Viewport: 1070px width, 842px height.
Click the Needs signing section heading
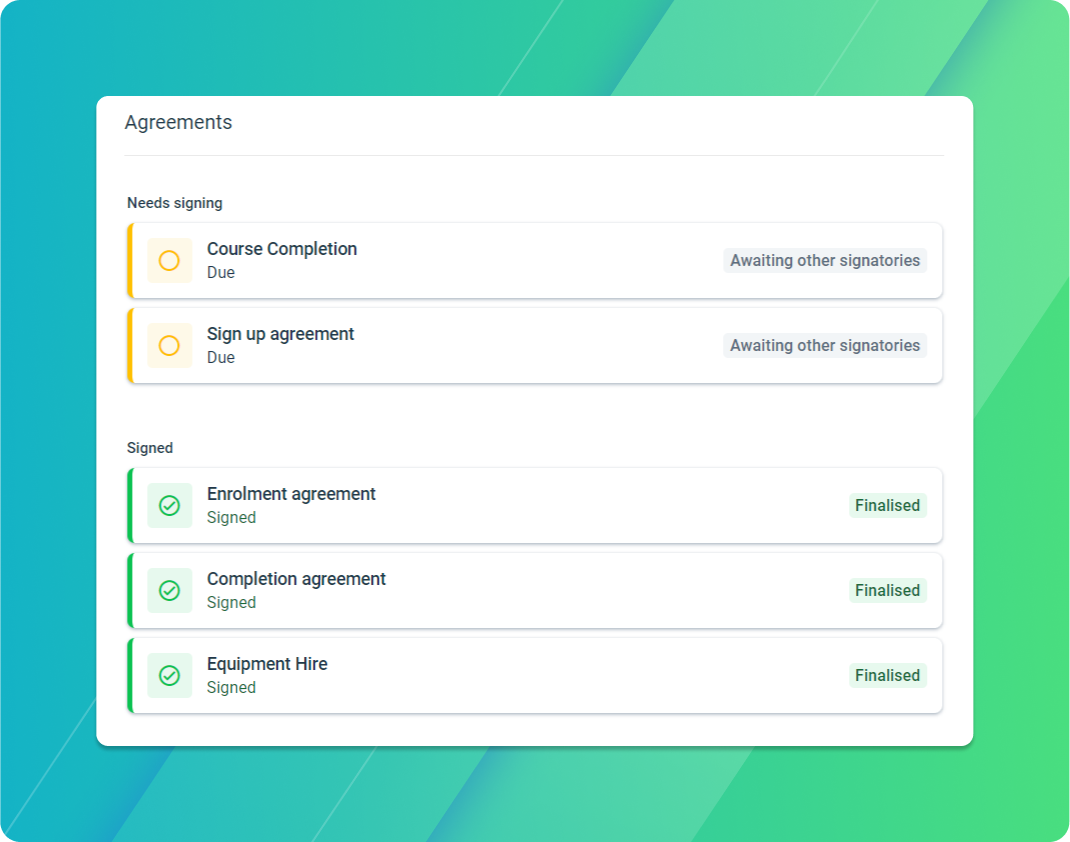click(x=175, y=202)
